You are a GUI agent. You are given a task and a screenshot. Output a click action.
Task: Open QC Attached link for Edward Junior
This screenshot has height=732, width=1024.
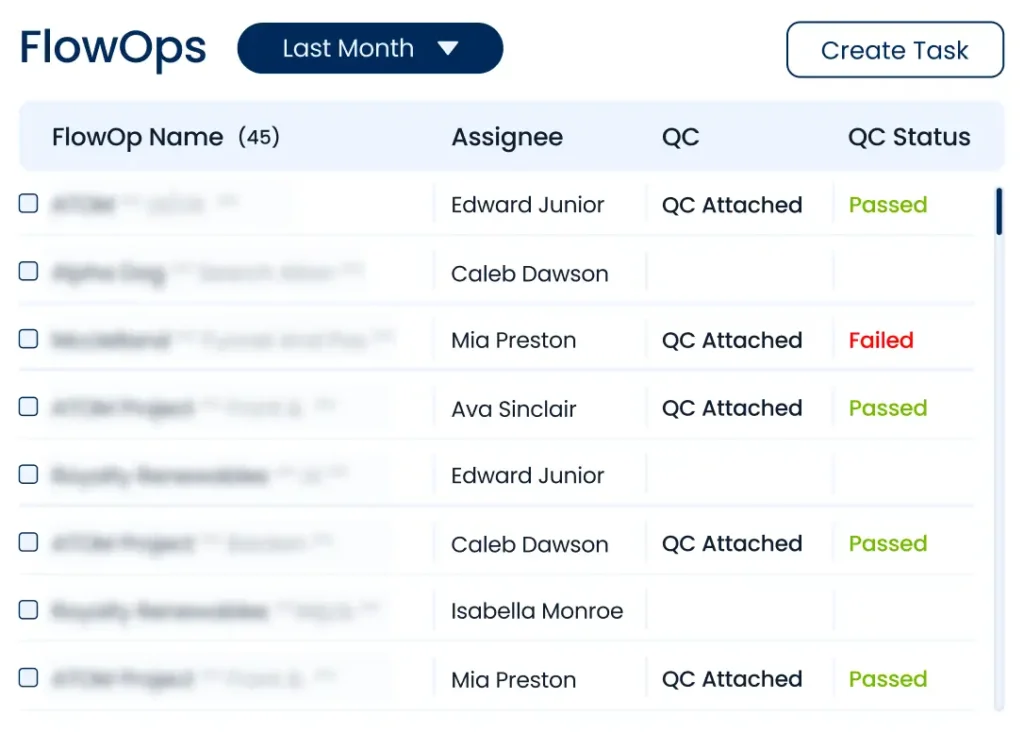point(732,205)
